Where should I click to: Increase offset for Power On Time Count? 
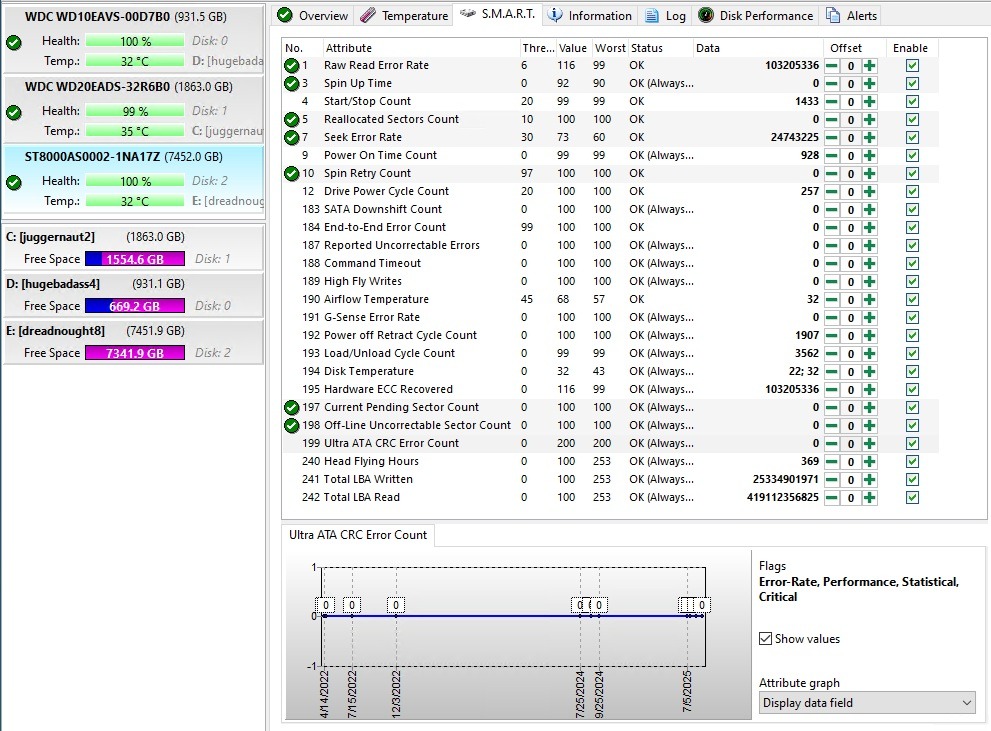870,155
